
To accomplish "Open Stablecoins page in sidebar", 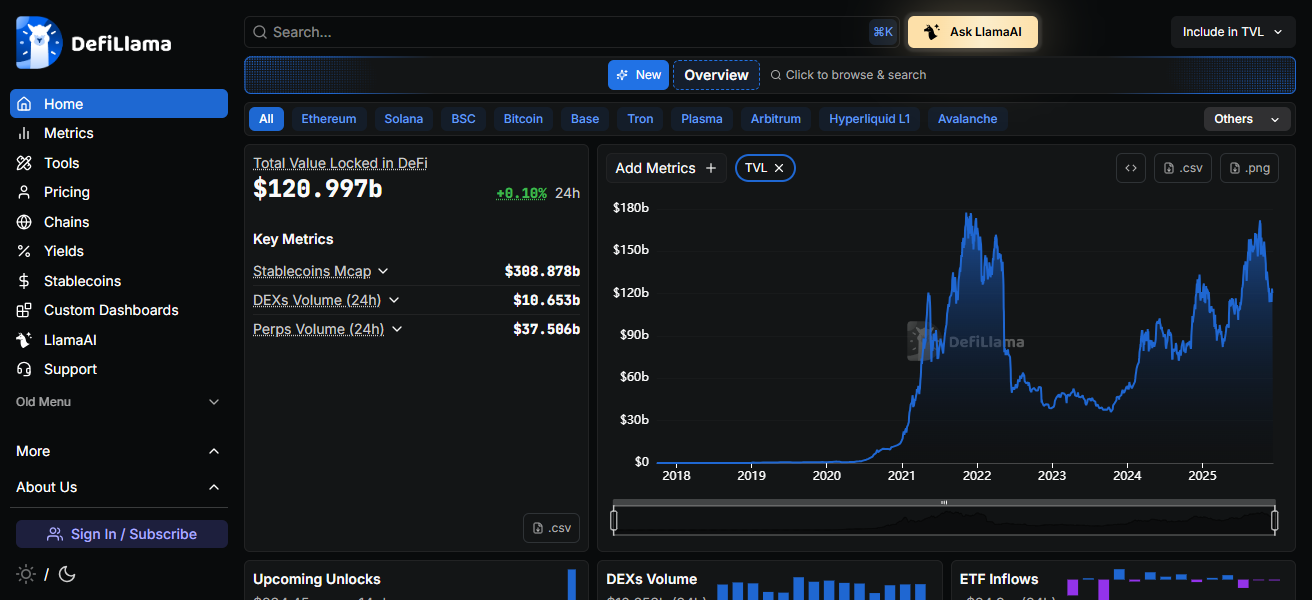I will point(82,281).
